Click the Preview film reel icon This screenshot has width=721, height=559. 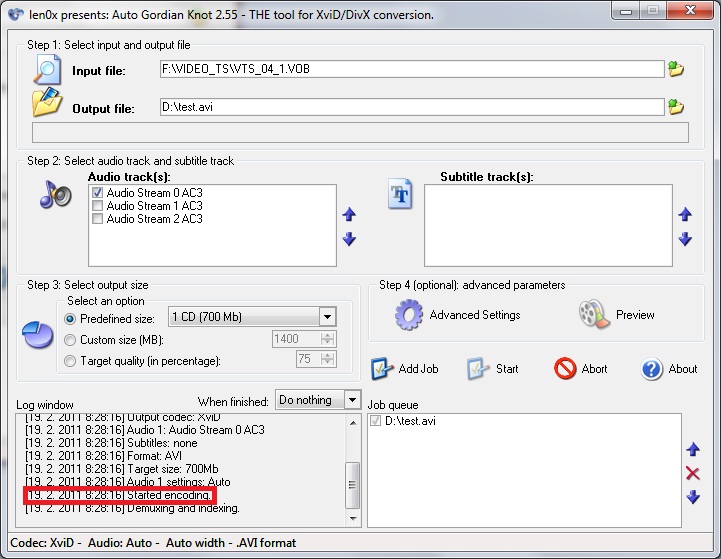(594, 314)
